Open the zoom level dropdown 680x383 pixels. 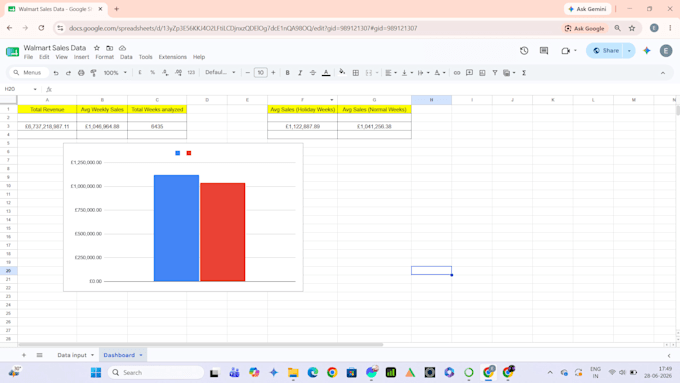pos(115,73)
